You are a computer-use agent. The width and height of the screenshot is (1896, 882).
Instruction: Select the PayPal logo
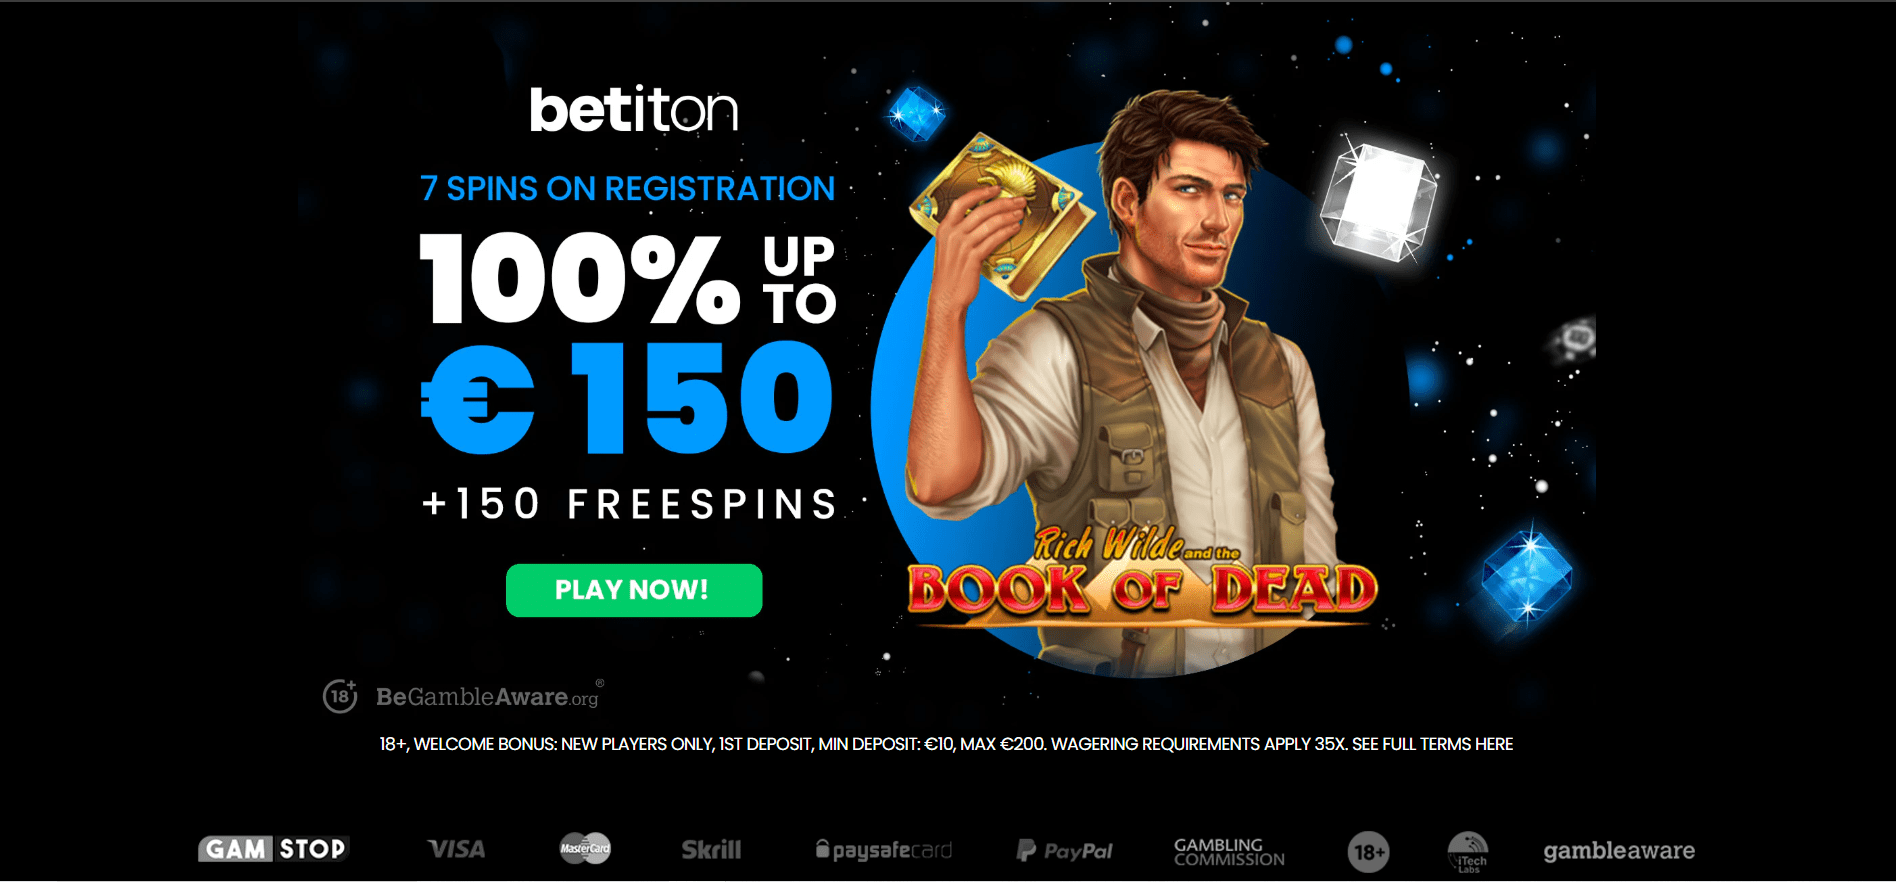(1064, 851)
